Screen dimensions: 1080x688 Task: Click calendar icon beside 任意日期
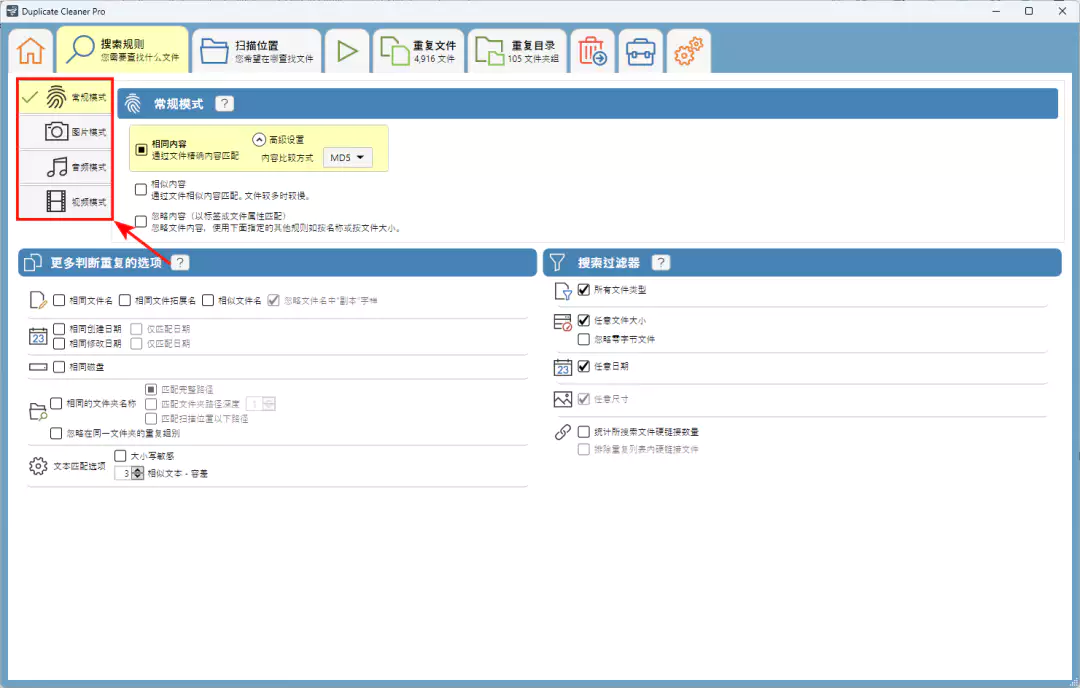pyautogui.click(x=563, y=367)
